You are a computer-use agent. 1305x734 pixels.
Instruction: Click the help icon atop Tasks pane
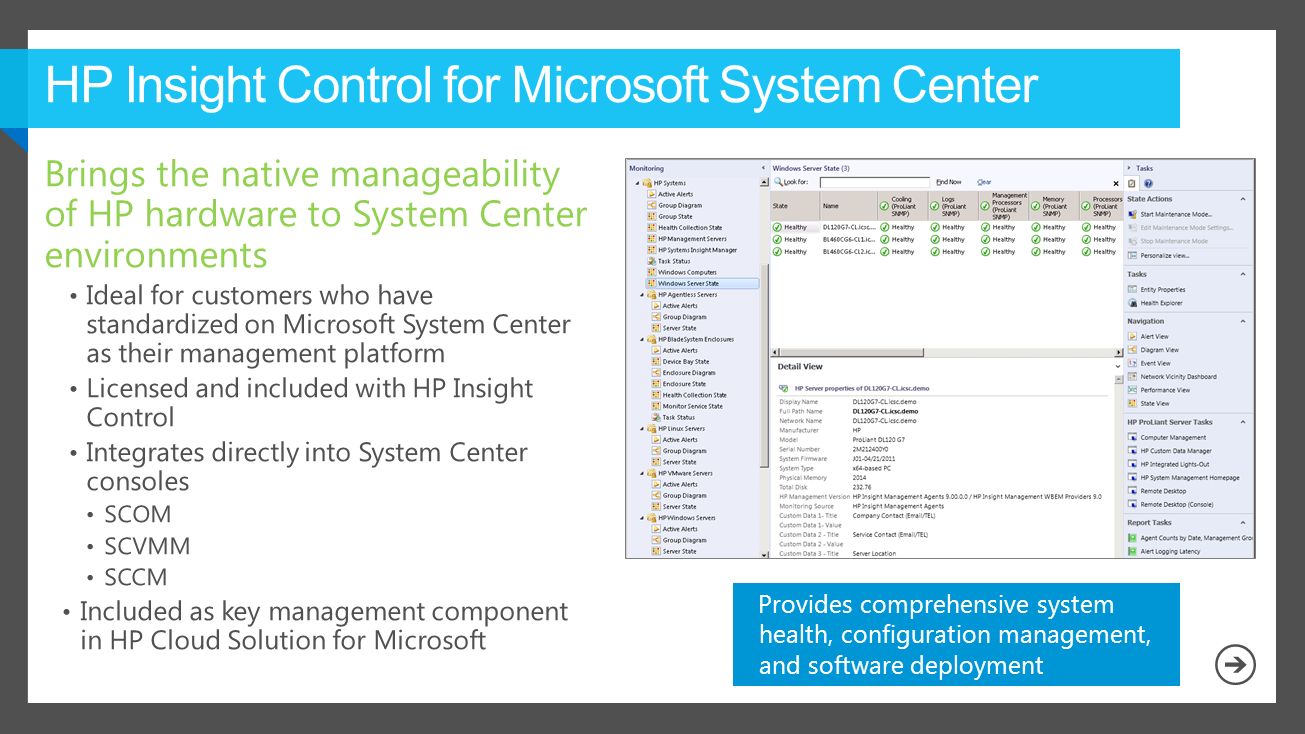point(1148,184)
